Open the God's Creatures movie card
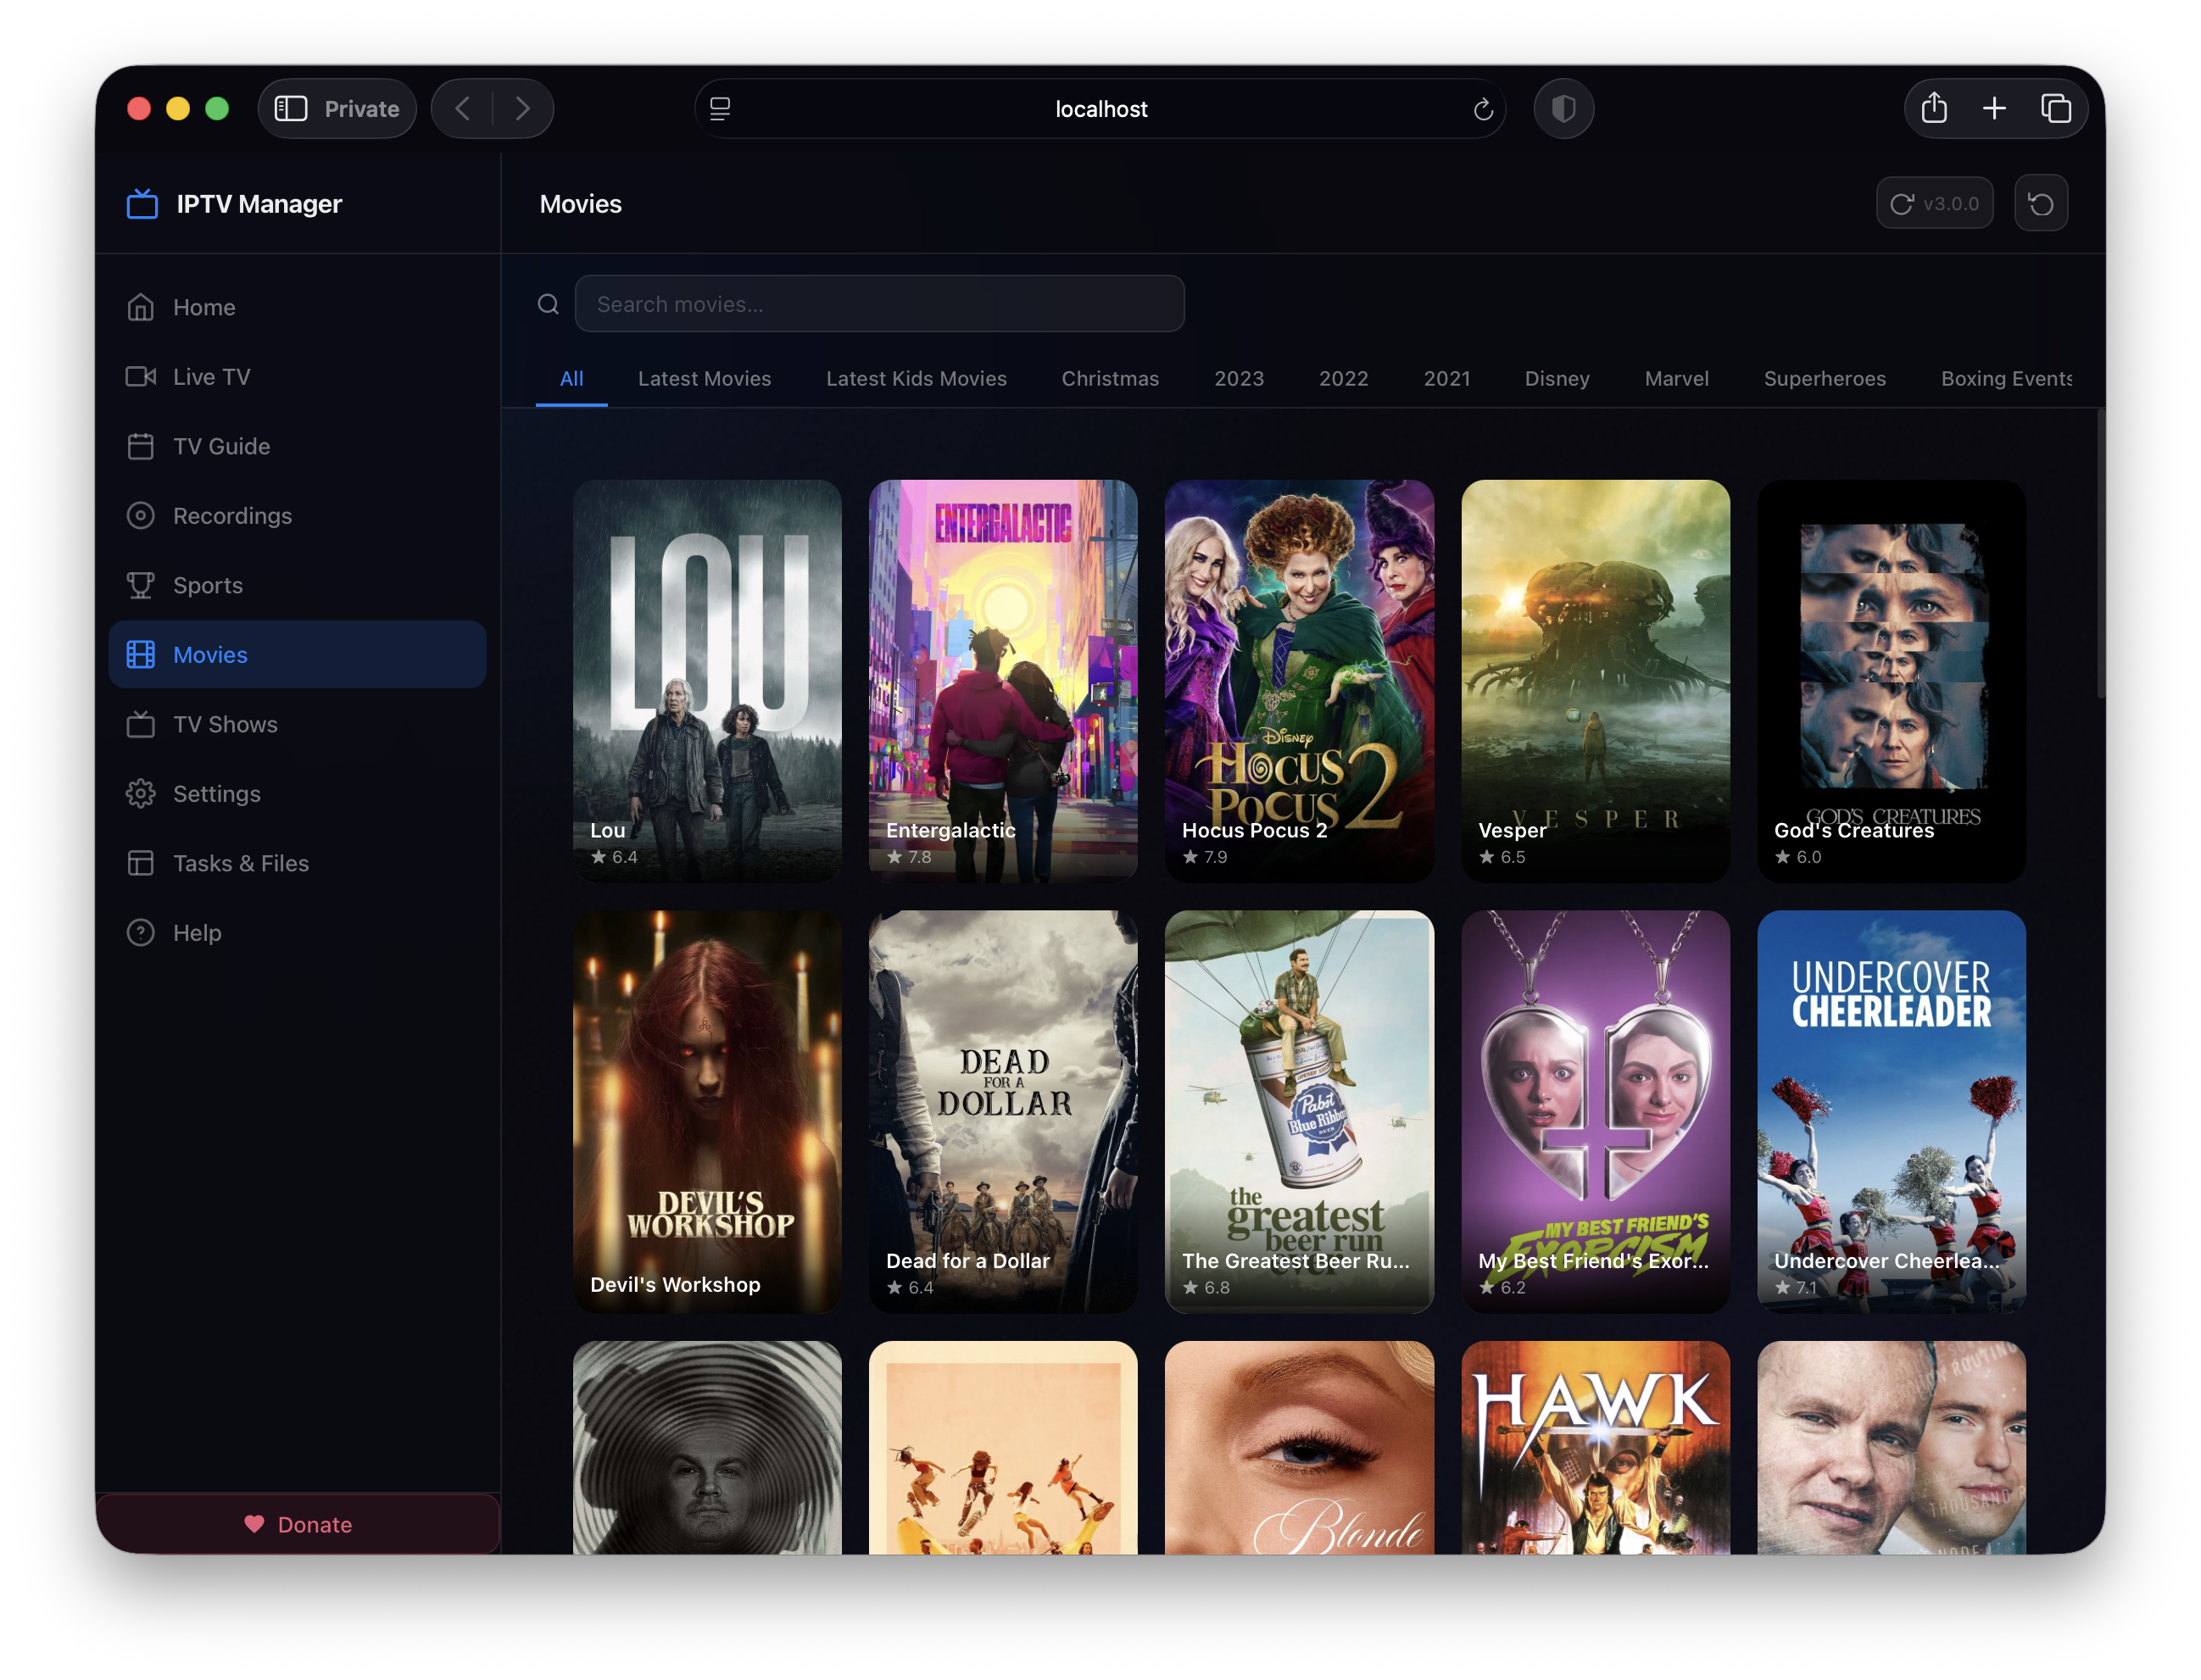This screenshot has height=1680, width=2201. (x=1891, y=681)
